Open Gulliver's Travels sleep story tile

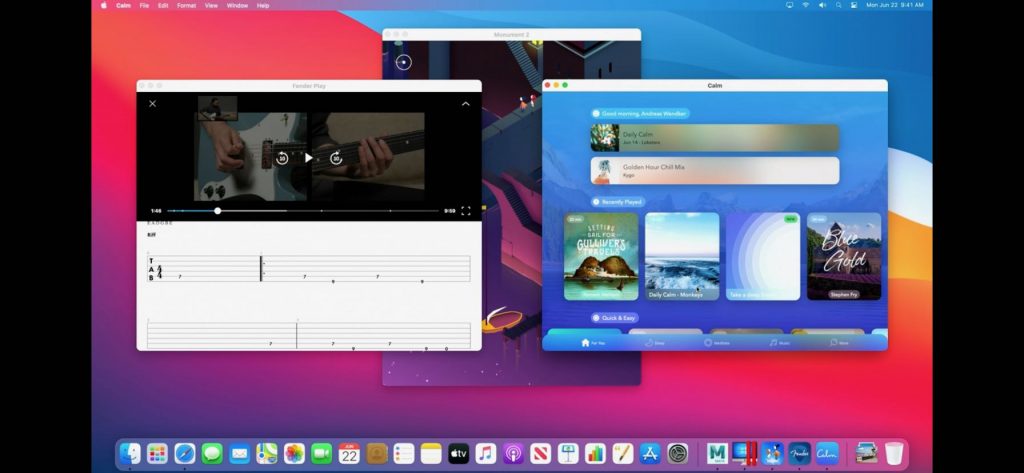(601, 256)
